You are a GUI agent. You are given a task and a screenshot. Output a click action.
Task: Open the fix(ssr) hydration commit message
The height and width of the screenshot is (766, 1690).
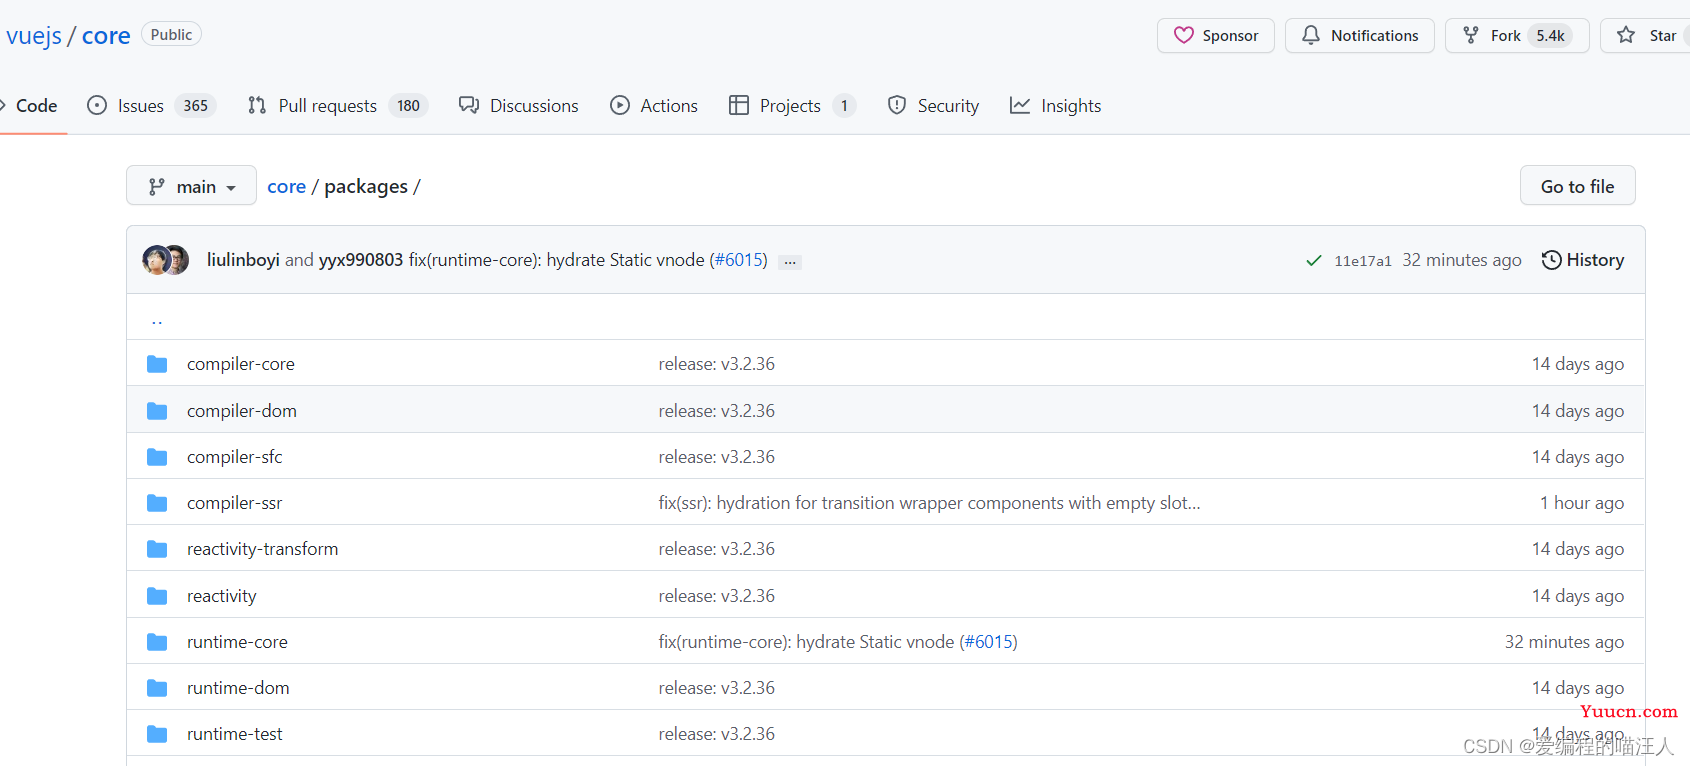pos(929,503)
